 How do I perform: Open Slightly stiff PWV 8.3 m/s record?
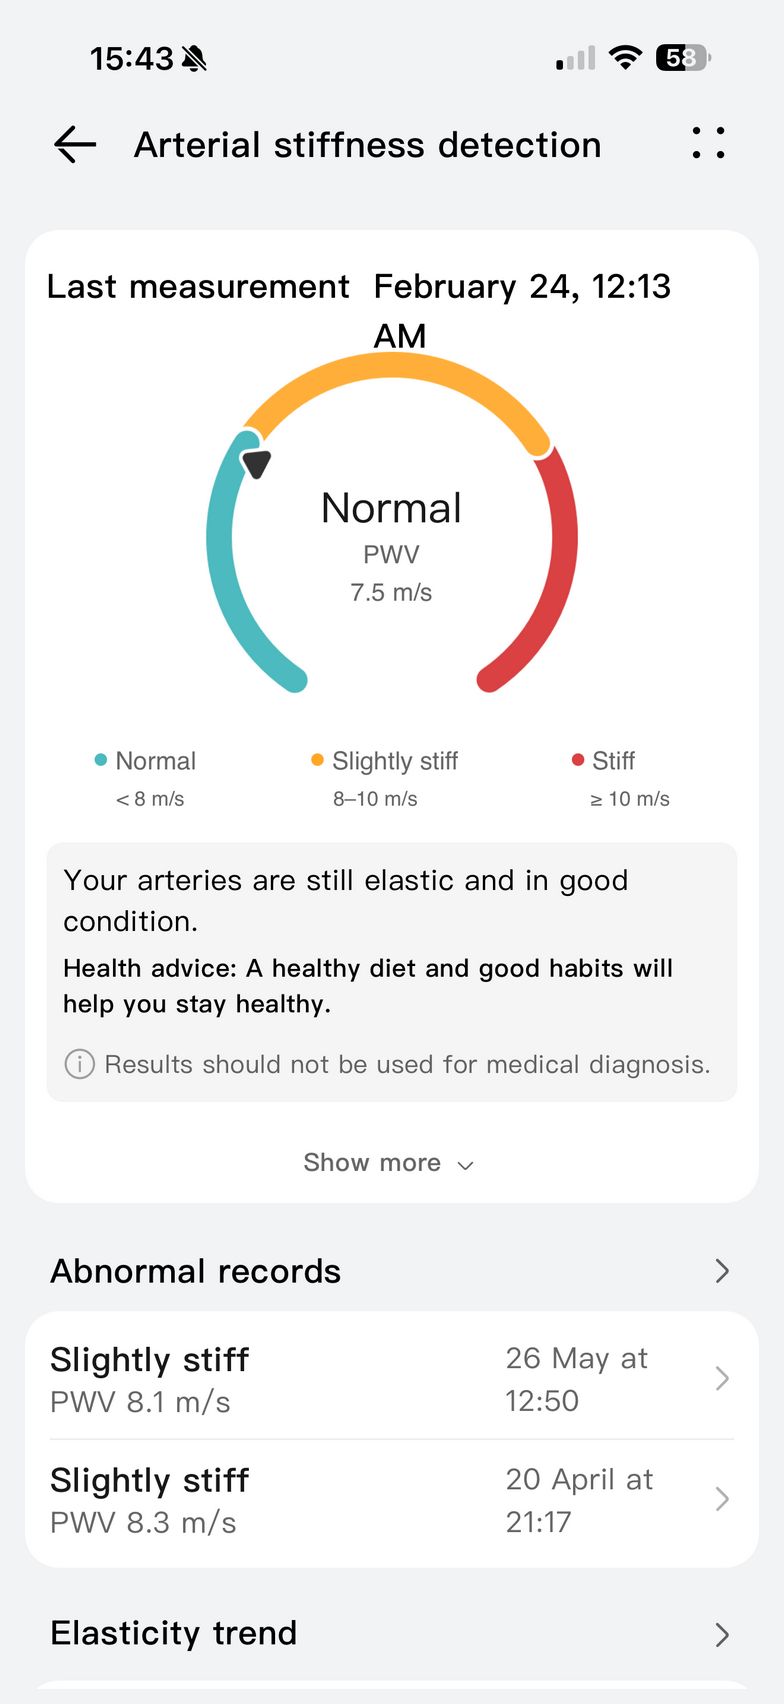[150, 1500]
